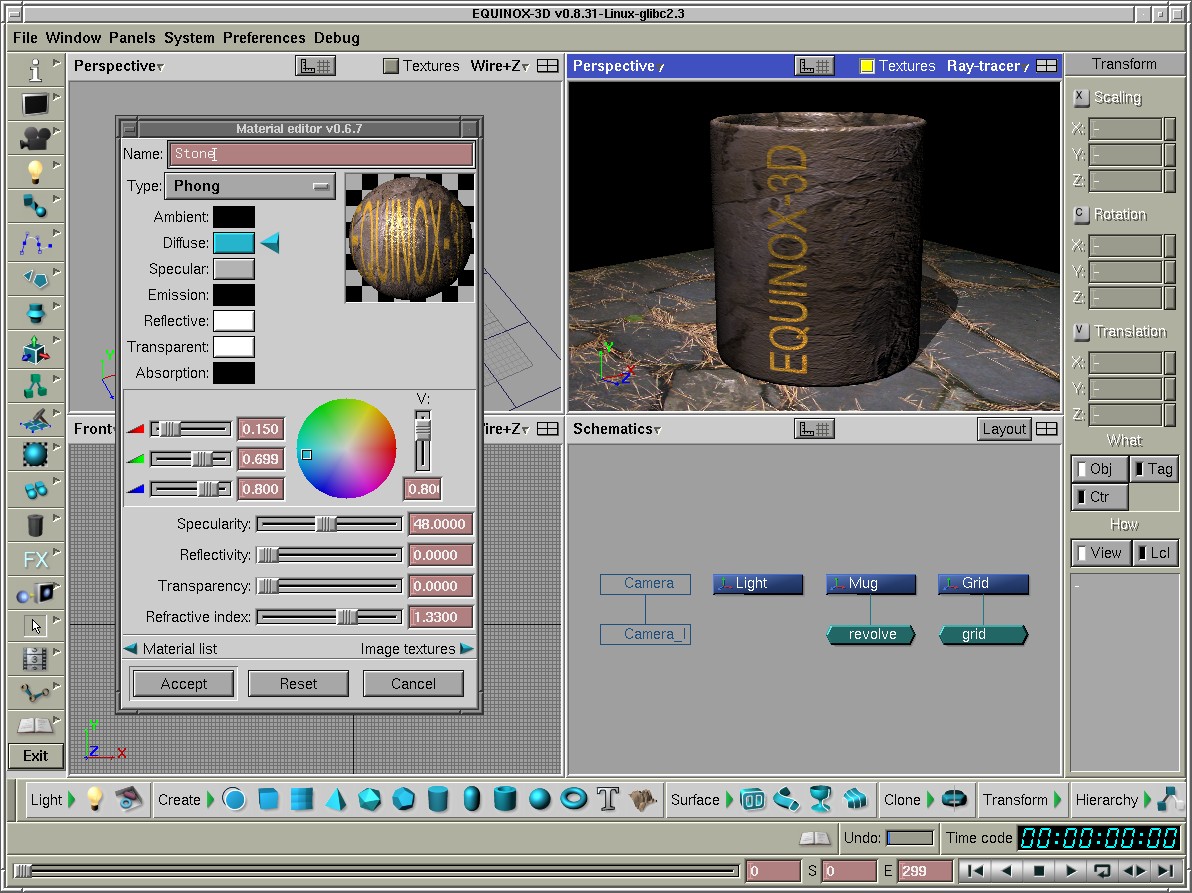Click the goblet revolve icon in Surface toolbar
This screenshot has height=893, width=1192.
tap(820, 799)
